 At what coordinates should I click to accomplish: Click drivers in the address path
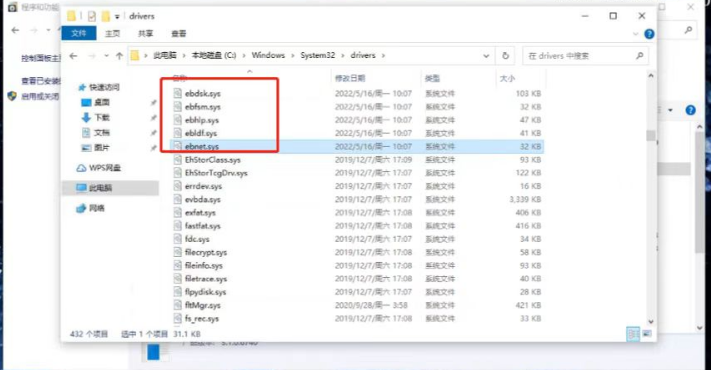[363, 55]
